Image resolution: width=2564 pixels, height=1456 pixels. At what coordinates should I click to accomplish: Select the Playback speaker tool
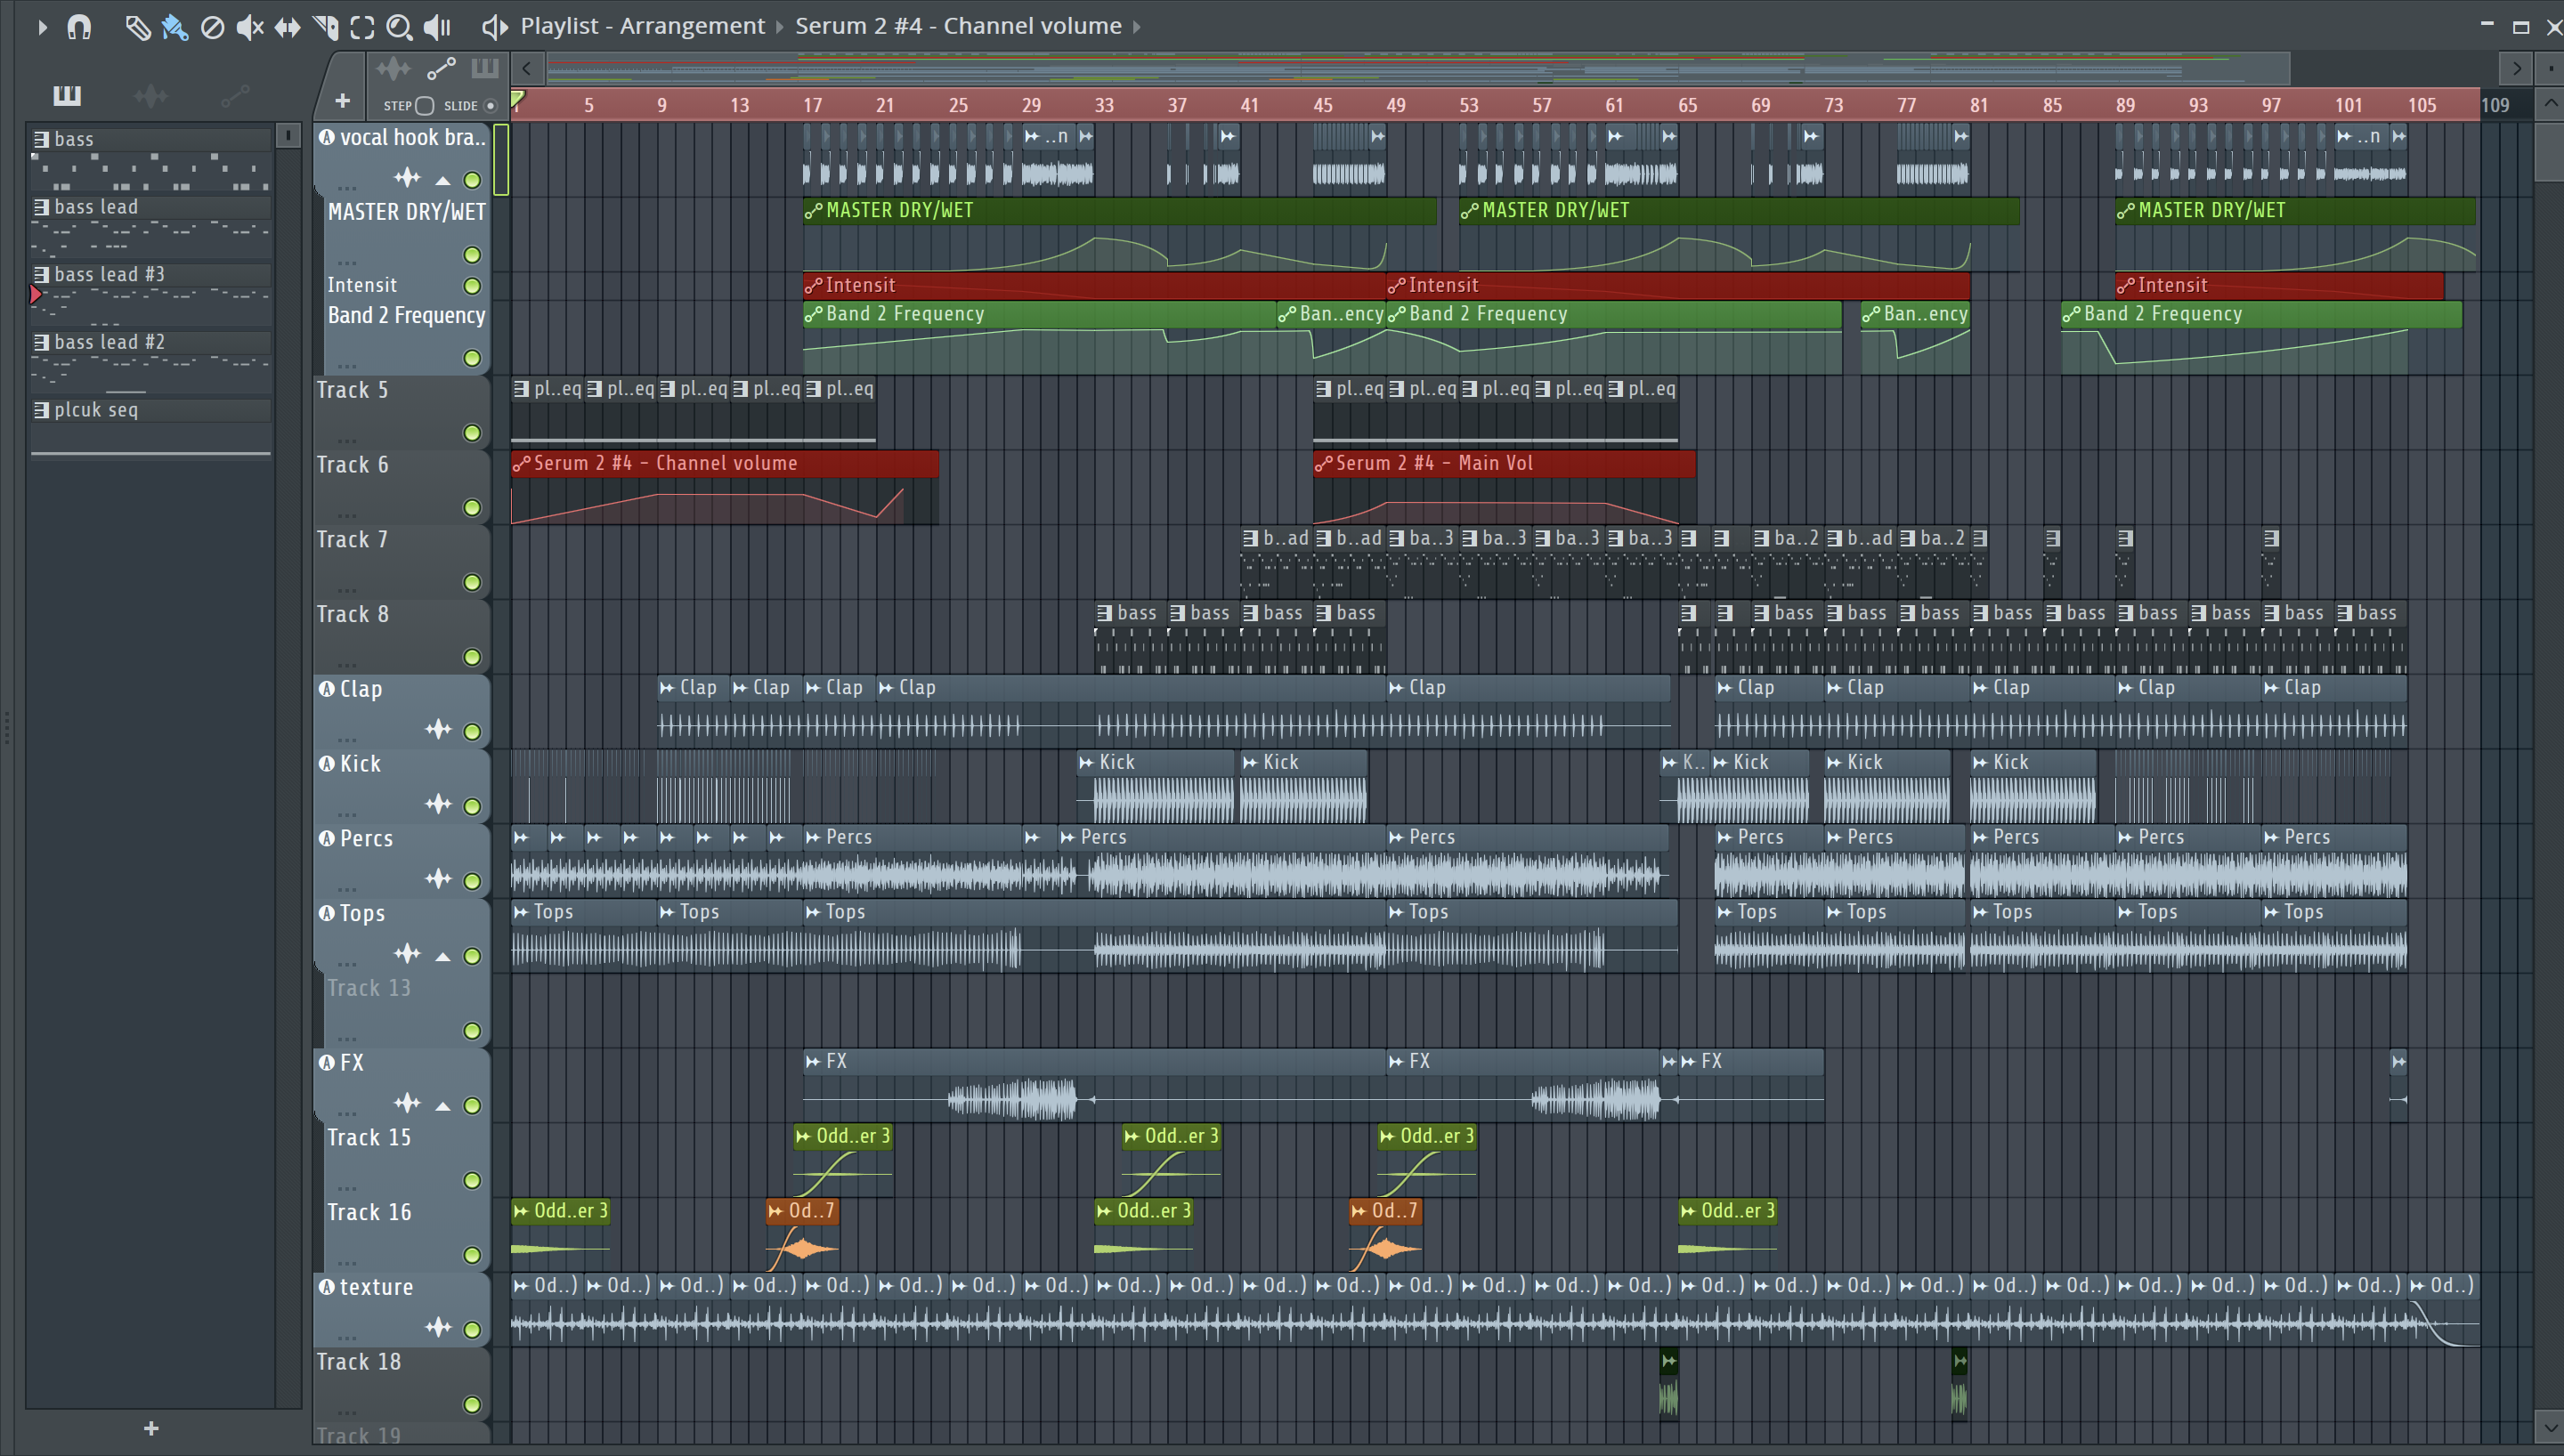click(x=437, y=27)
